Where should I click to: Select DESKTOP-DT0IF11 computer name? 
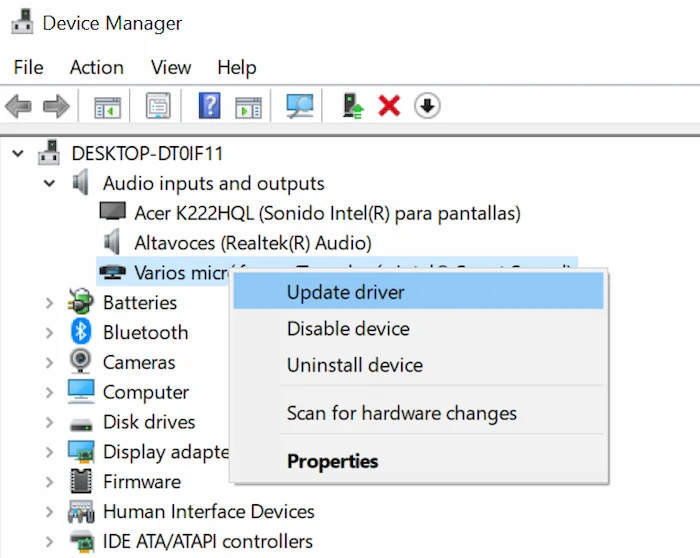coord(147,154)
